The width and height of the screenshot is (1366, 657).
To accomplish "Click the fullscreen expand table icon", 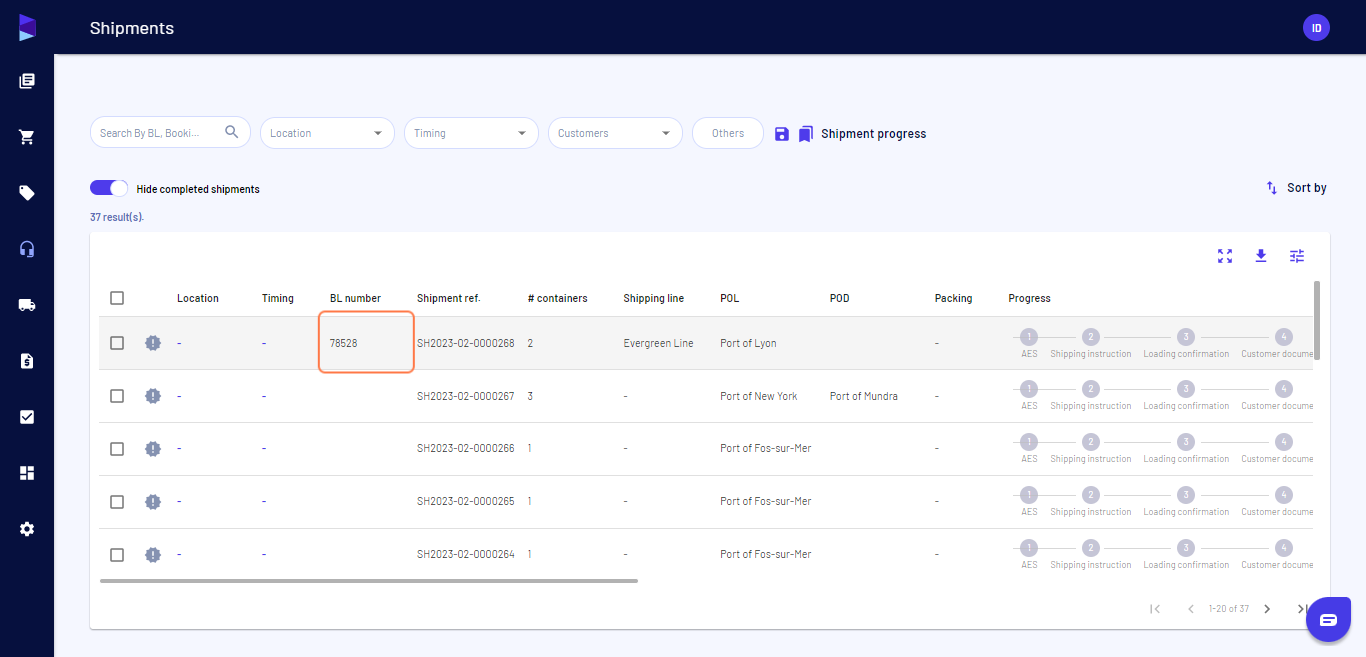I will coord(1225,256).
